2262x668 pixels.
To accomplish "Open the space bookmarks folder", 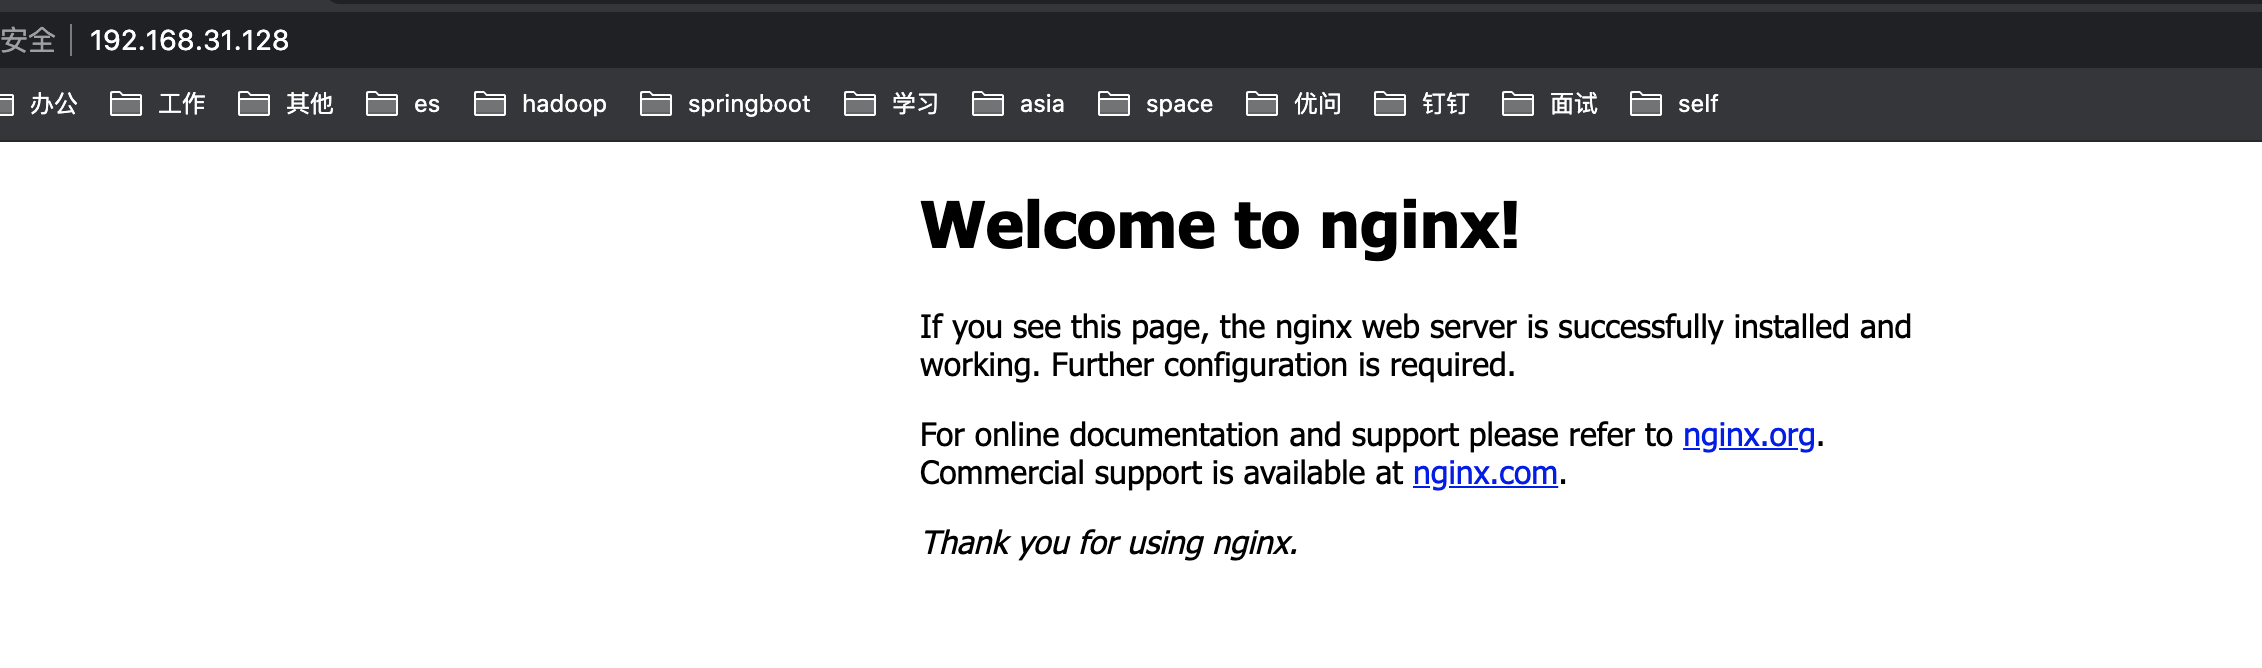I will pos(1155,104).
